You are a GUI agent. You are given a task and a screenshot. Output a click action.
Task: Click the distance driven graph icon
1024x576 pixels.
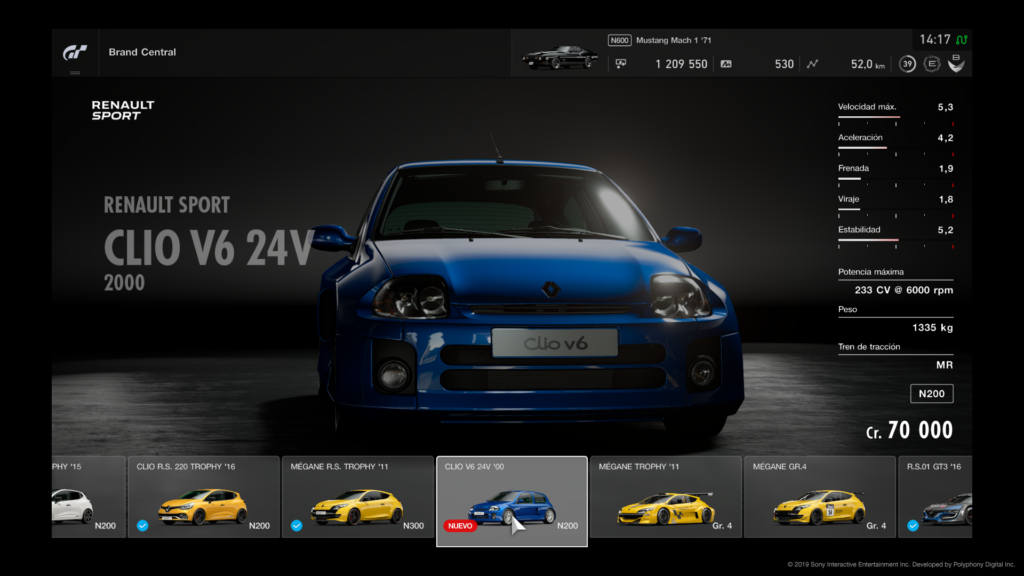pyautogui.click(x=812, y=64)
